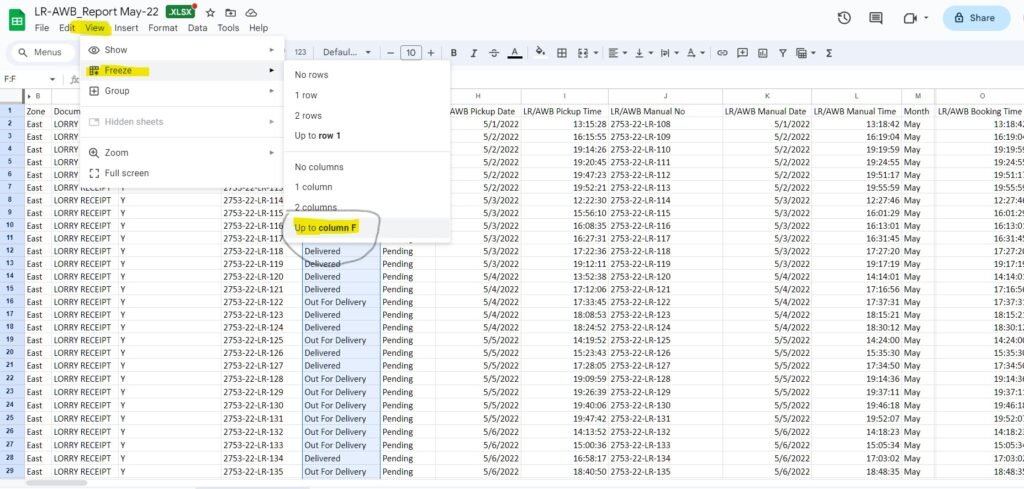Click the font size field showing 10
This screenshot has width=1024, height=489.
click(410, 53)
